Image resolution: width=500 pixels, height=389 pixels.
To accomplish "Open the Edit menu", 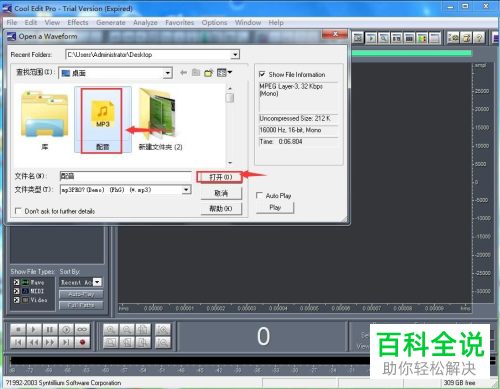I will (x=31, y=23).
